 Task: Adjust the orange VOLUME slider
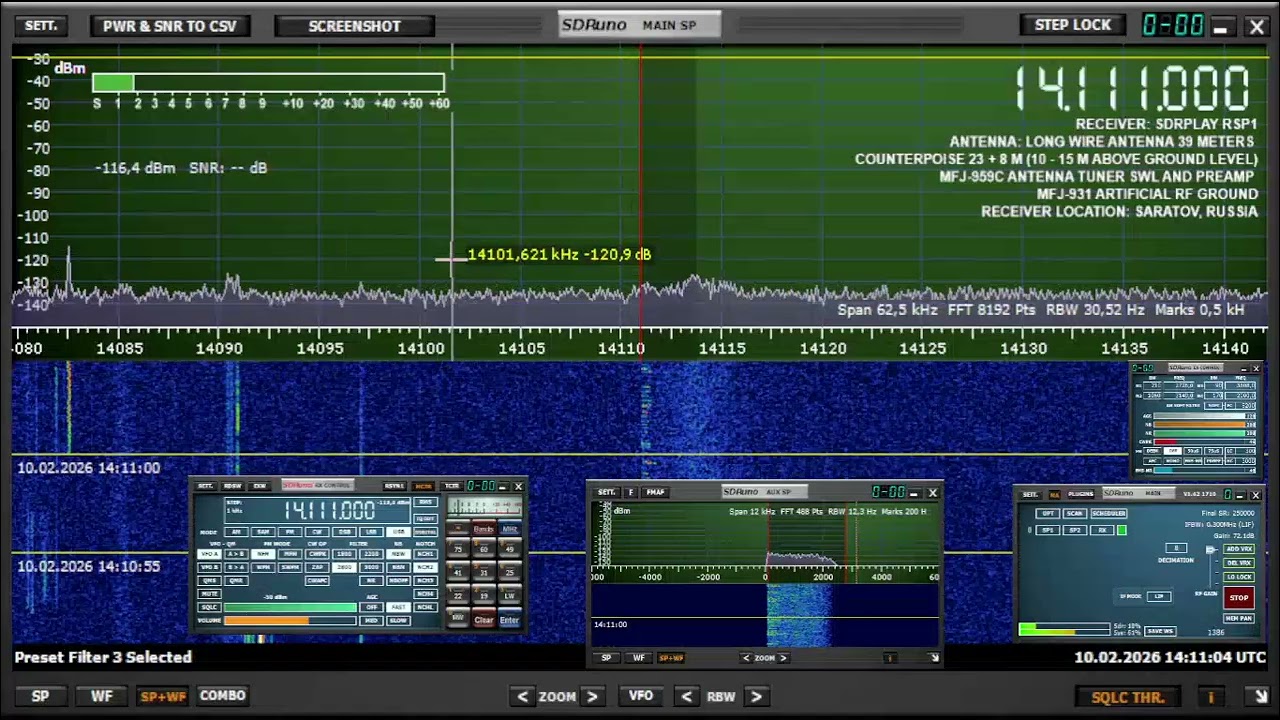pyautogui.click(x=290, y=621)
